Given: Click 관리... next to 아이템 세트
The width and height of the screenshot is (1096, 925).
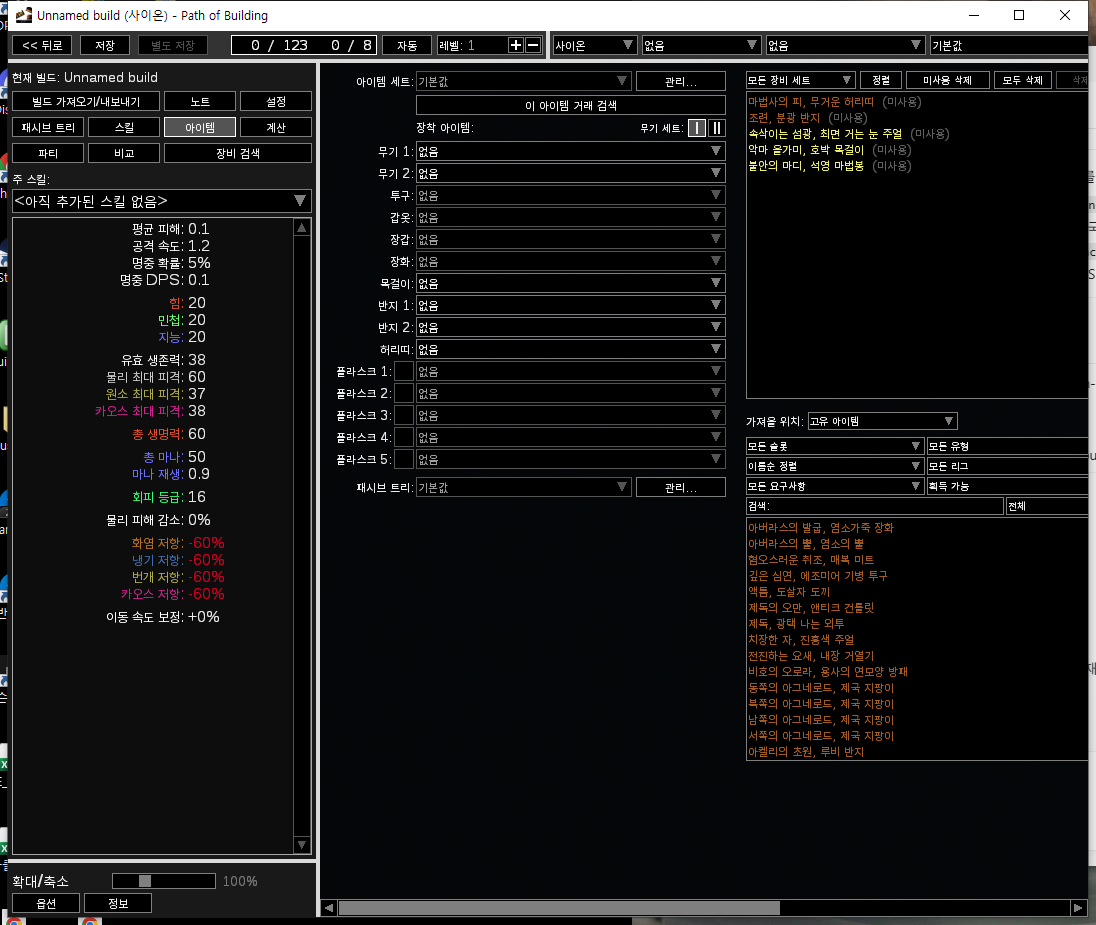Looking at the screenshot, I should (x=681, y=81).
